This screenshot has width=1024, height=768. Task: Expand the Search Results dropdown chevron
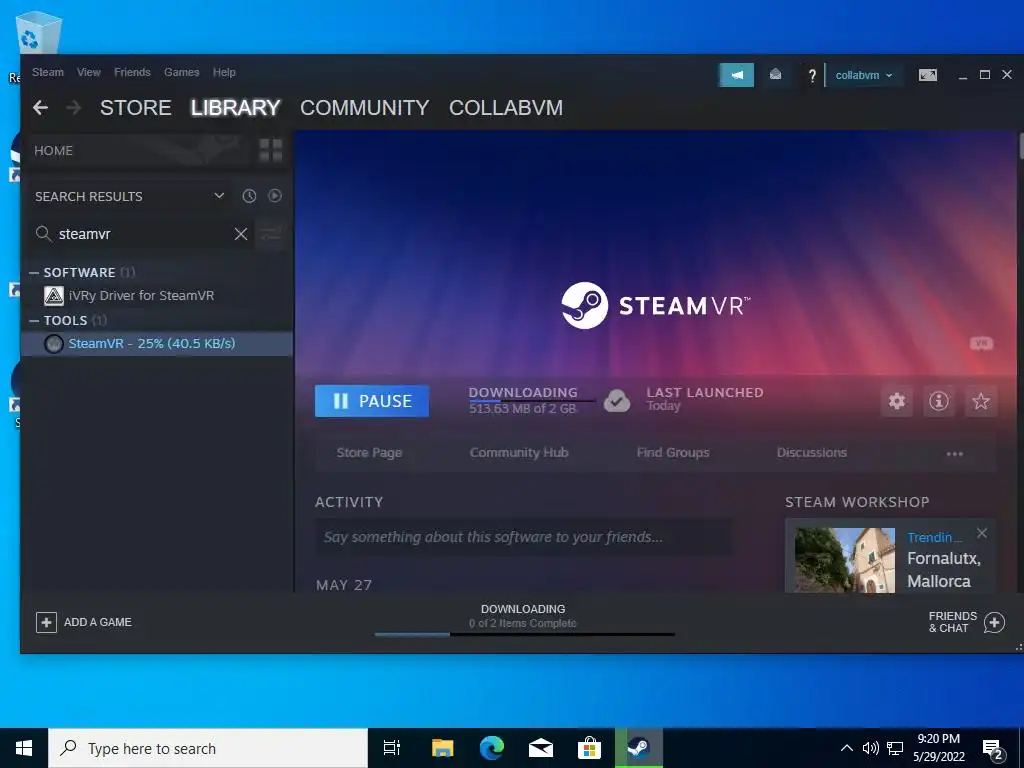pyautogui.click(x=219, y=196)
